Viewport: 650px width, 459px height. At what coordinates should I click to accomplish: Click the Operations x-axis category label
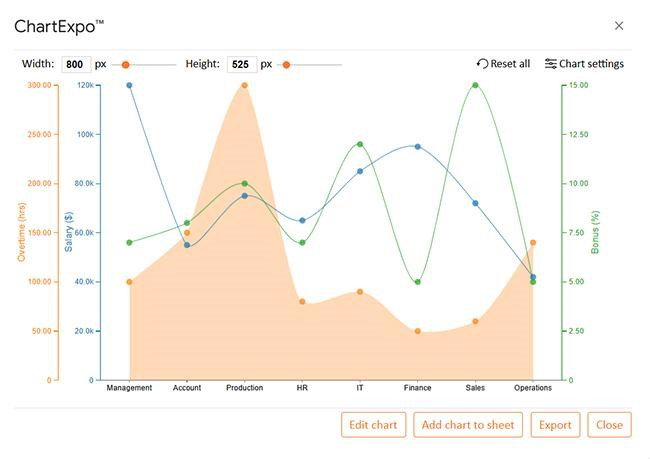[x=532, y=388]
